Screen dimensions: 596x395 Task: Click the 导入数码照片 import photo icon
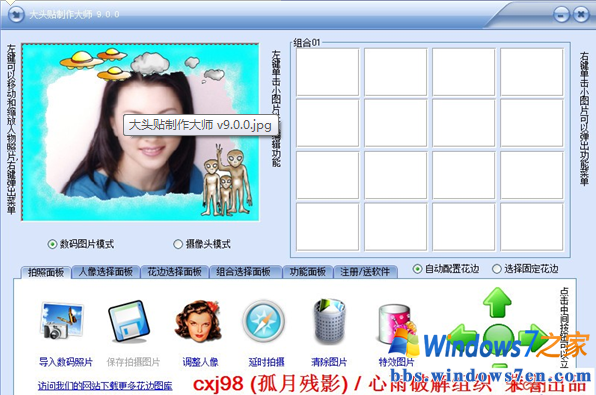tap(61, 321)
